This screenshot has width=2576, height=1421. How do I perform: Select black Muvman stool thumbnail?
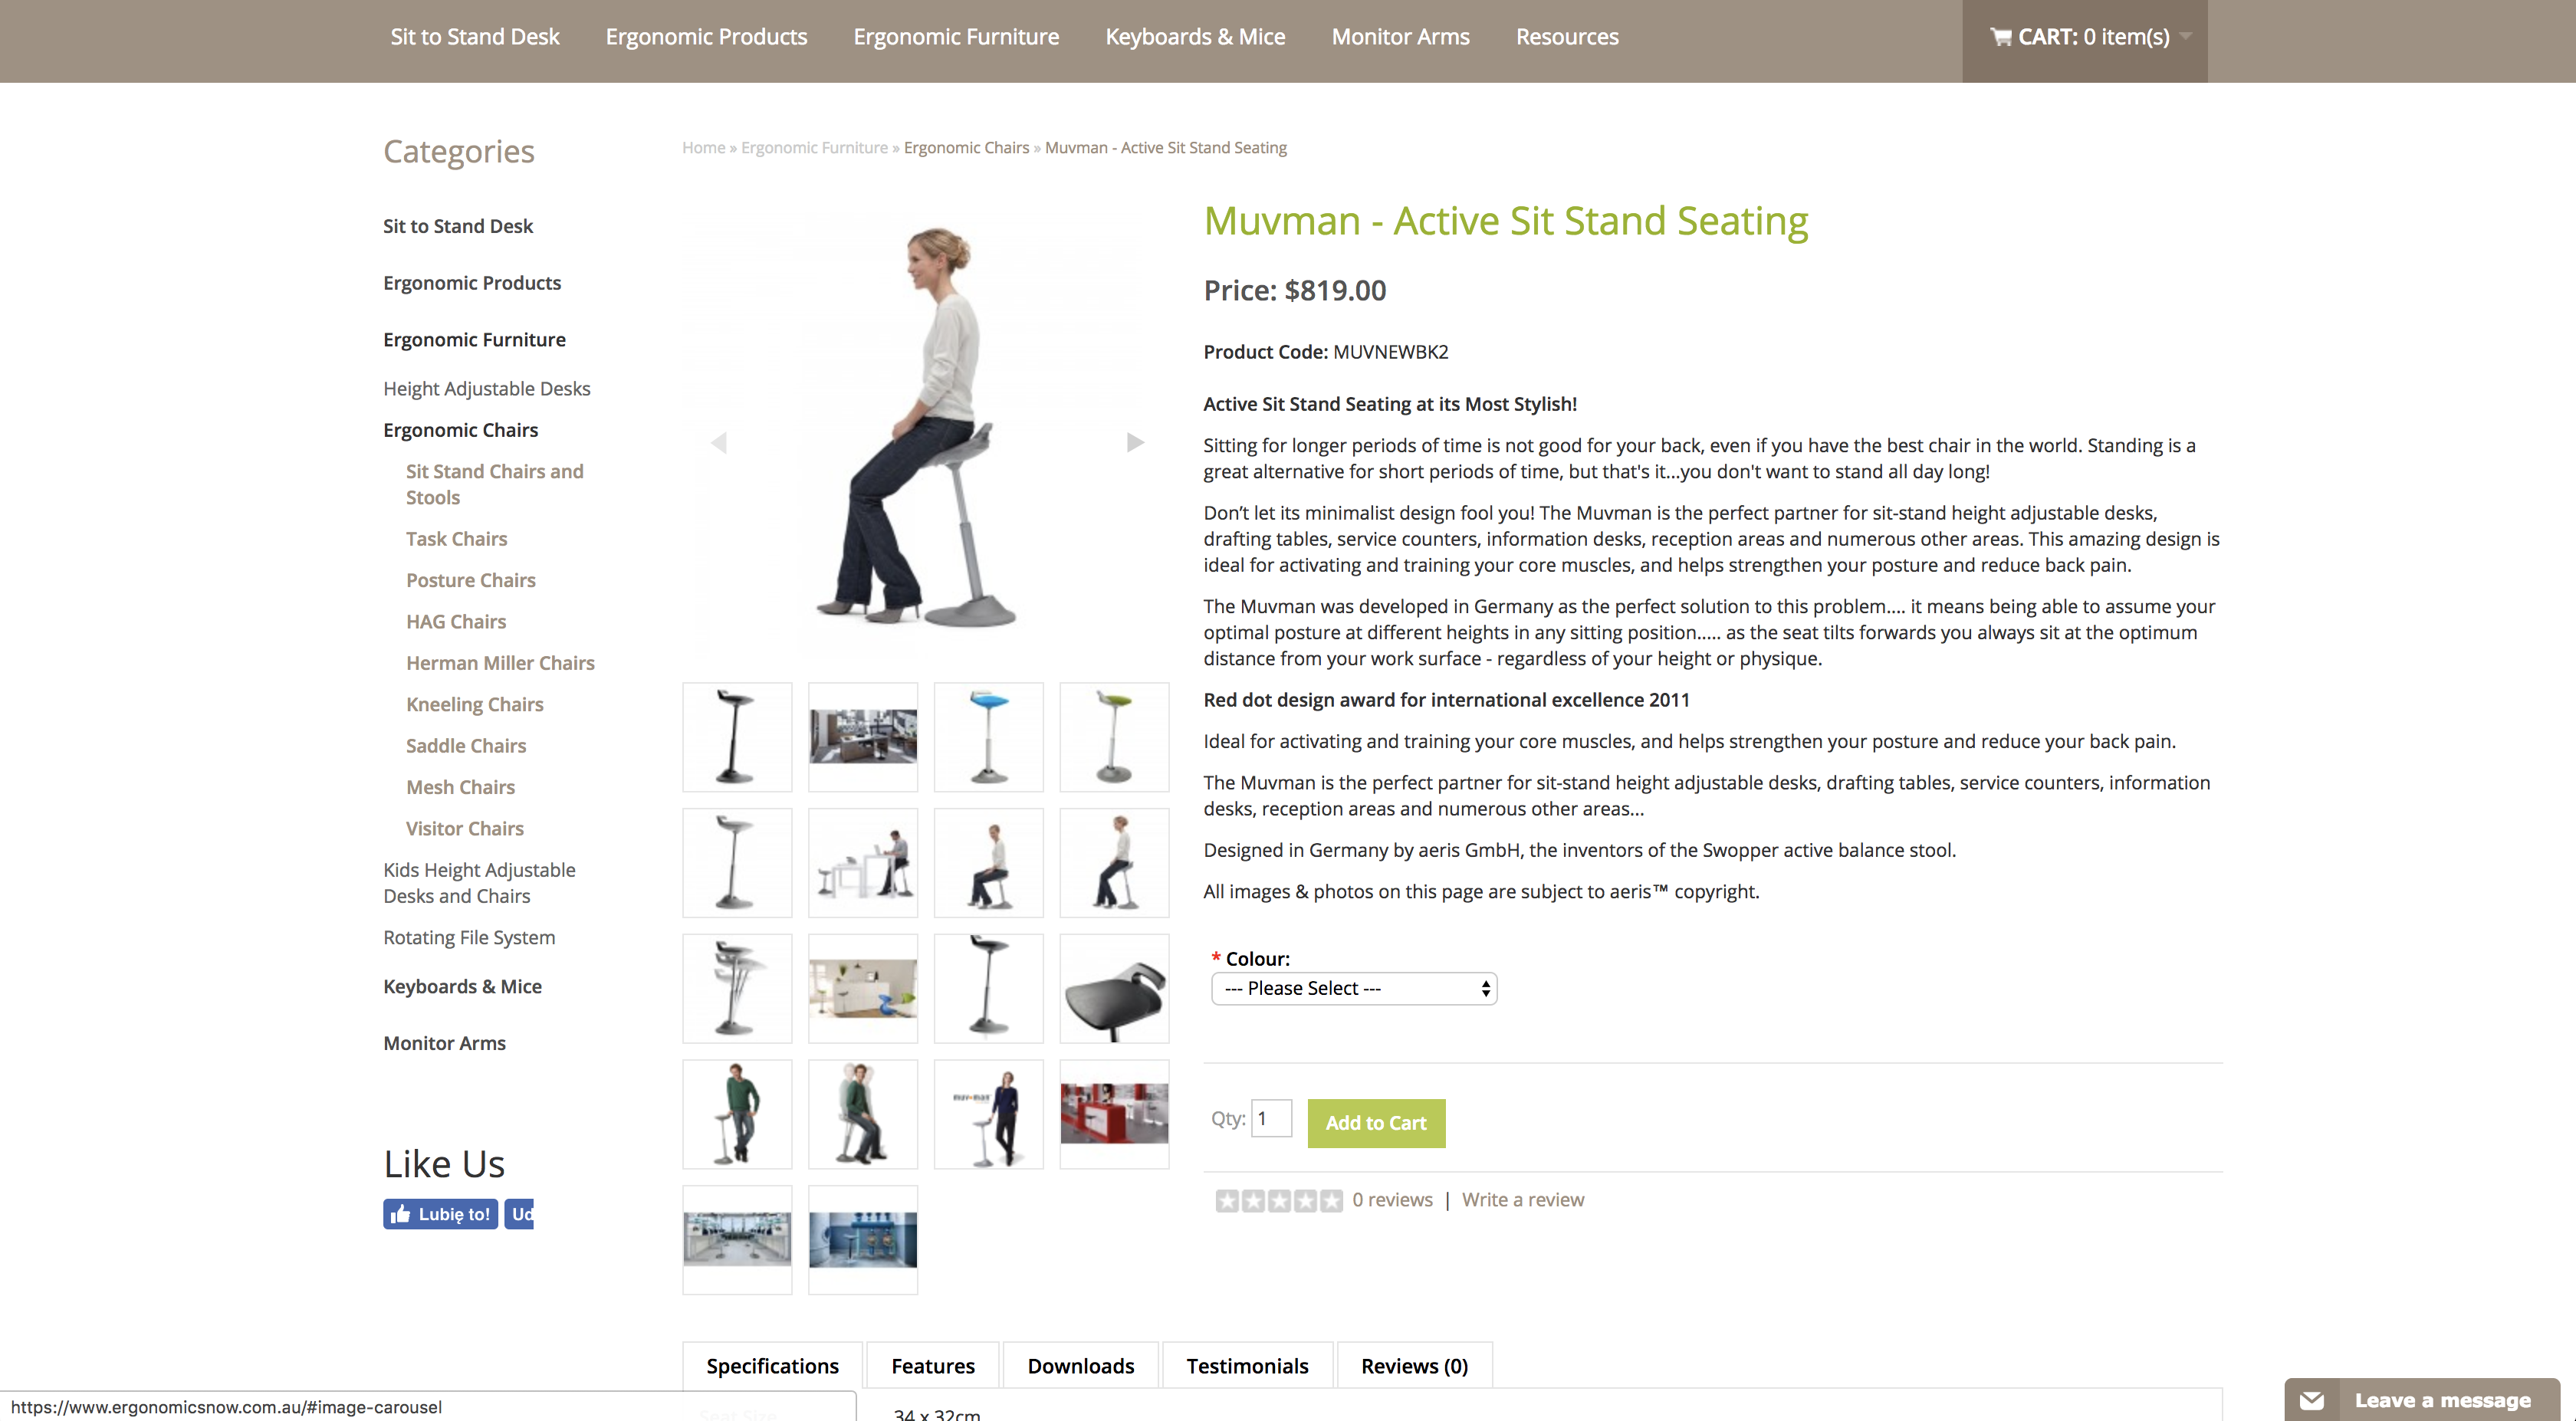[737, 737]
